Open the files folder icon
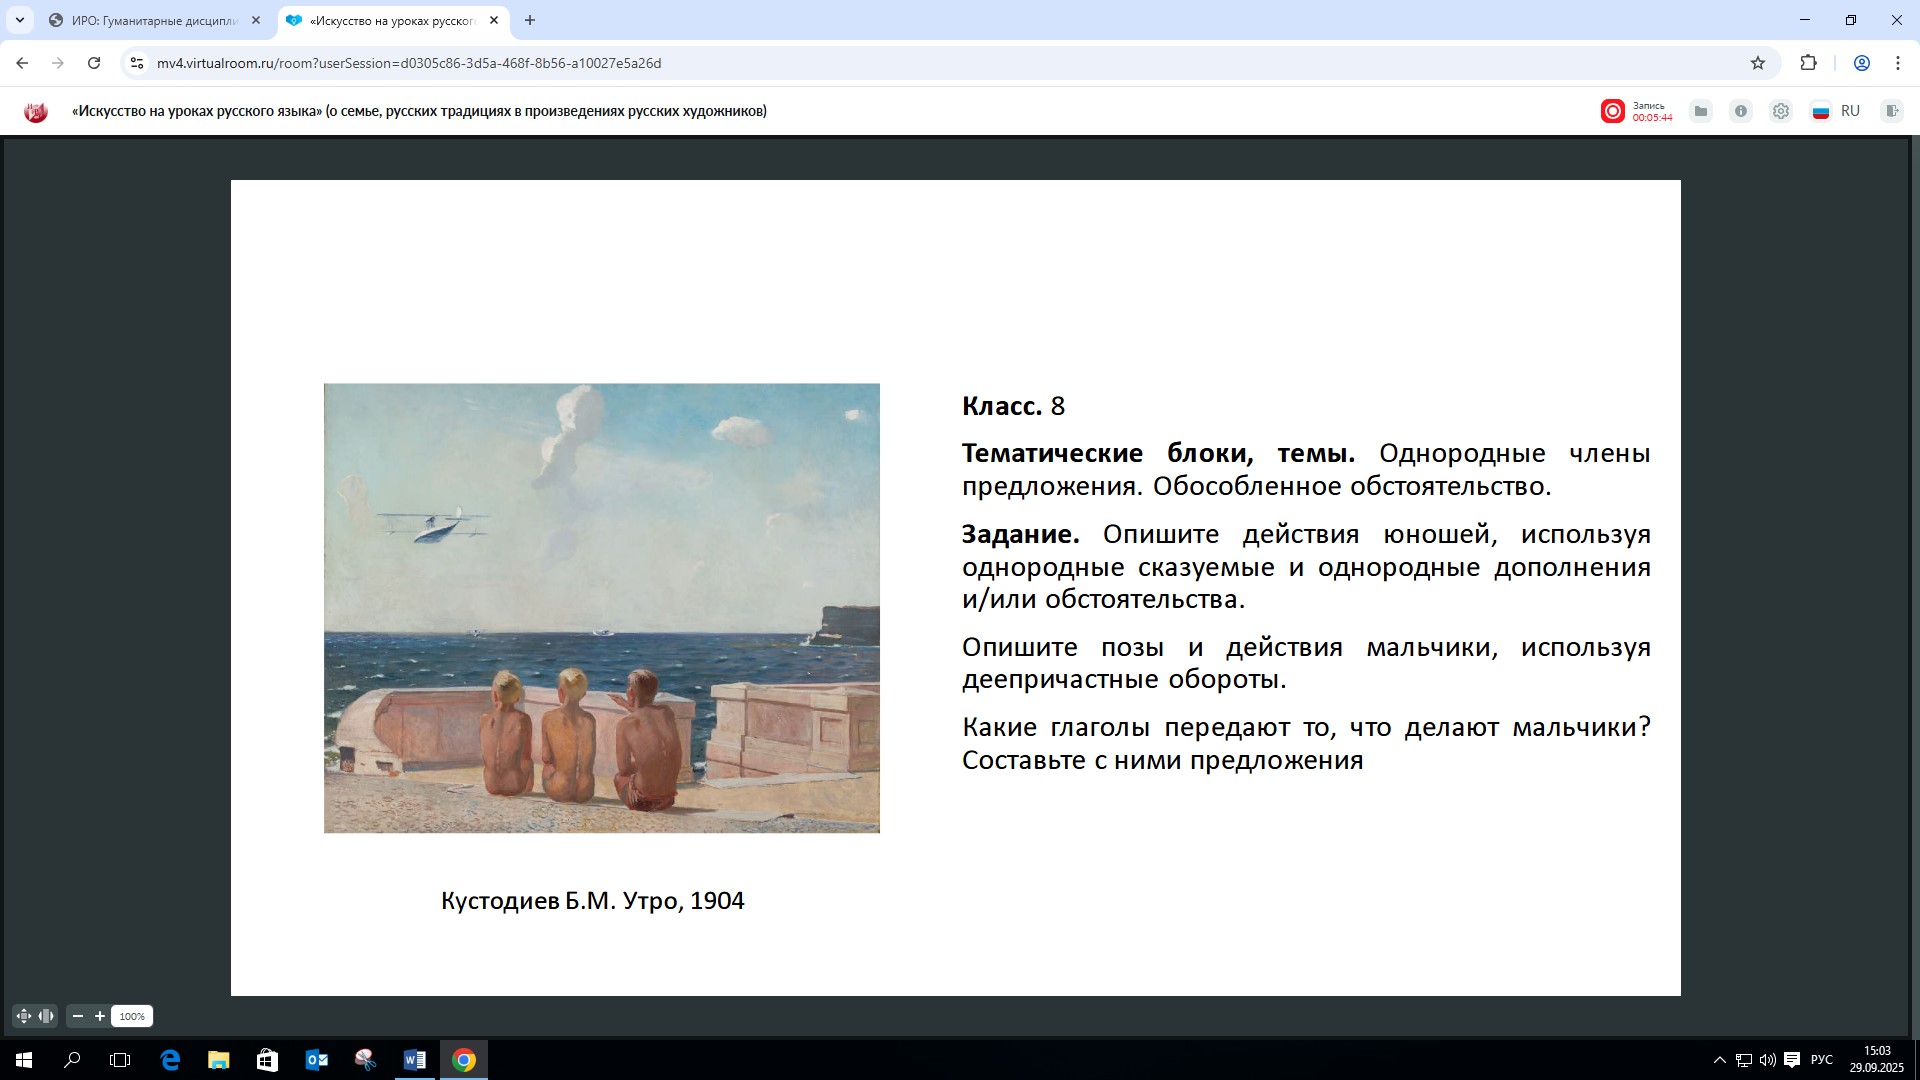Screen dimensions: 1920x1080 click(1700, 111)
